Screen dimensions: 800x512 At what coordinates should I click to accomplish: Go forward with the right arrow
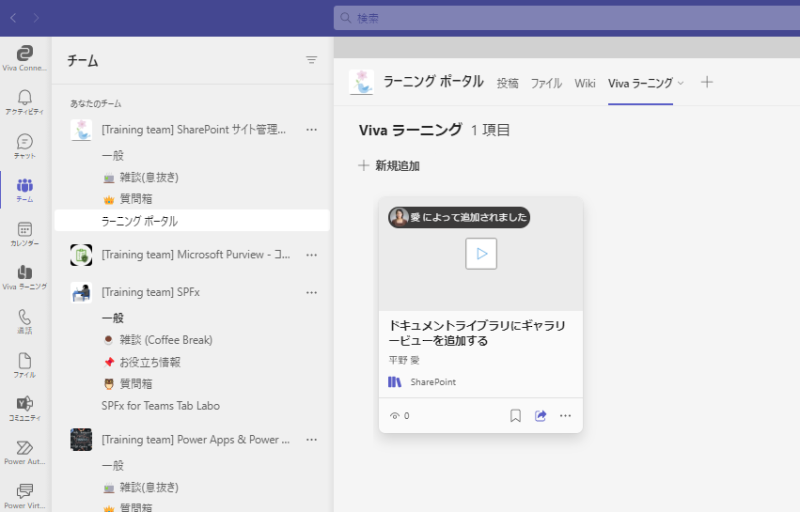click(36, 18)
